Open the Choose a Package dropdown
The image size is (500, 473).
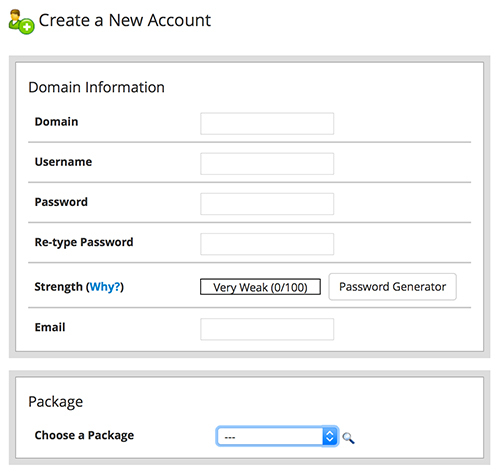click(277, 436)
